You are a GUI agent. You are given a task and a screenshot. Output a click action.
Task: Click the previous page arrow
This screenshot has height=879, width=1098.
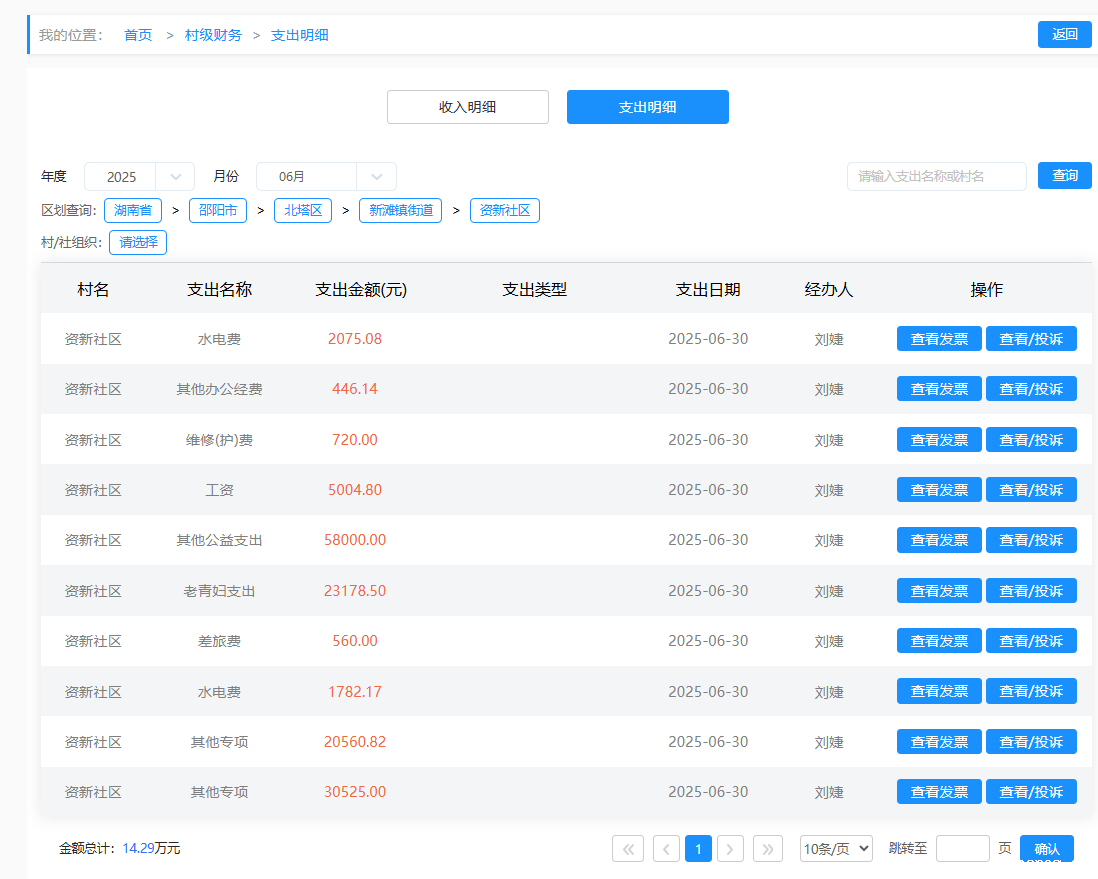(x=666, y=849)
